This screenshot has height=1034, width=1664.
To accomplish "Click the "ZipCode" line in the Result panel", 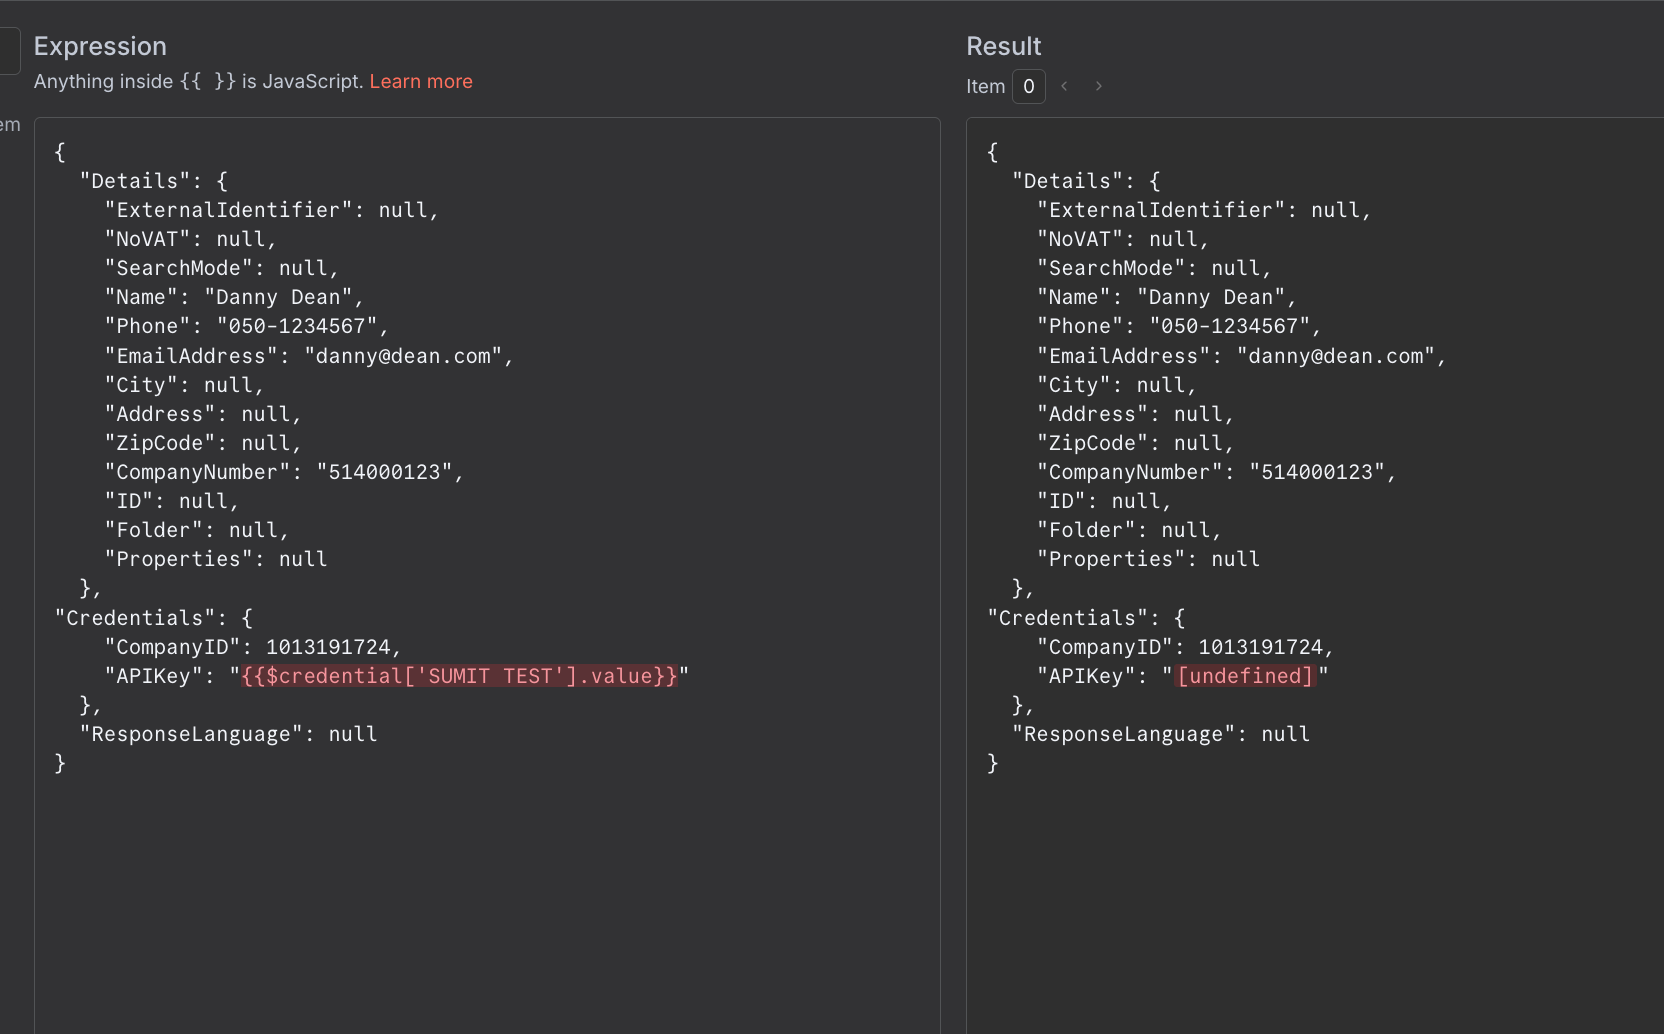I will 1136,444.
